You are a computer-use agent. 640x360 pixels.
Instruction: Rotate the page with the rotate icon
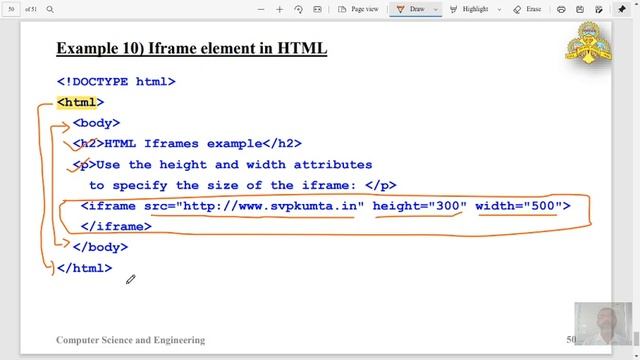coord(298,9)
